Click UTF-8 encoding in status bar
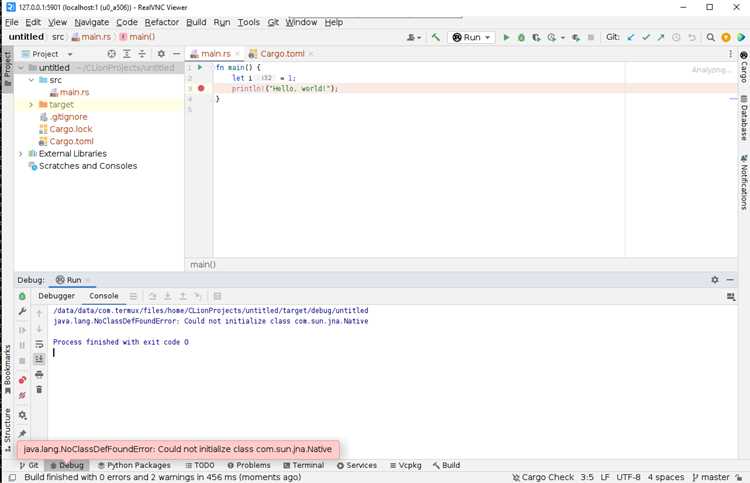Viewport: 750px width, 483px height. pos(628,477)
